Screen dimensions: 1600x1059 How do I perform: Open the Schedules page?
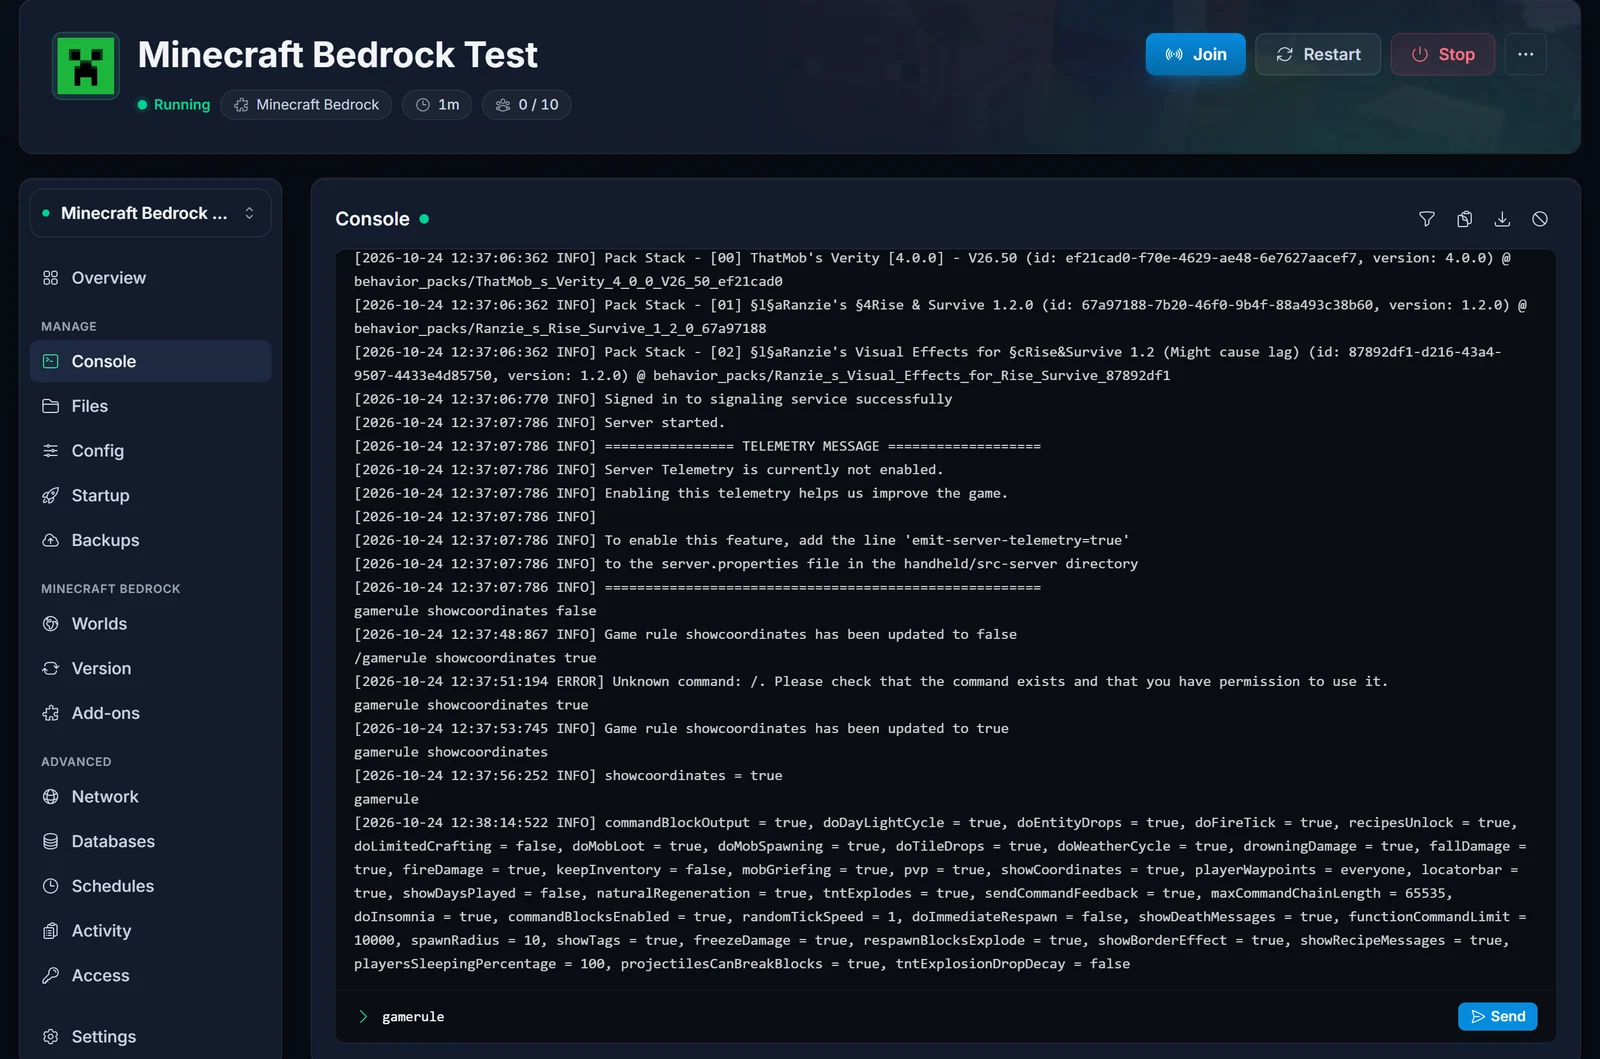(x=150, y=886)
